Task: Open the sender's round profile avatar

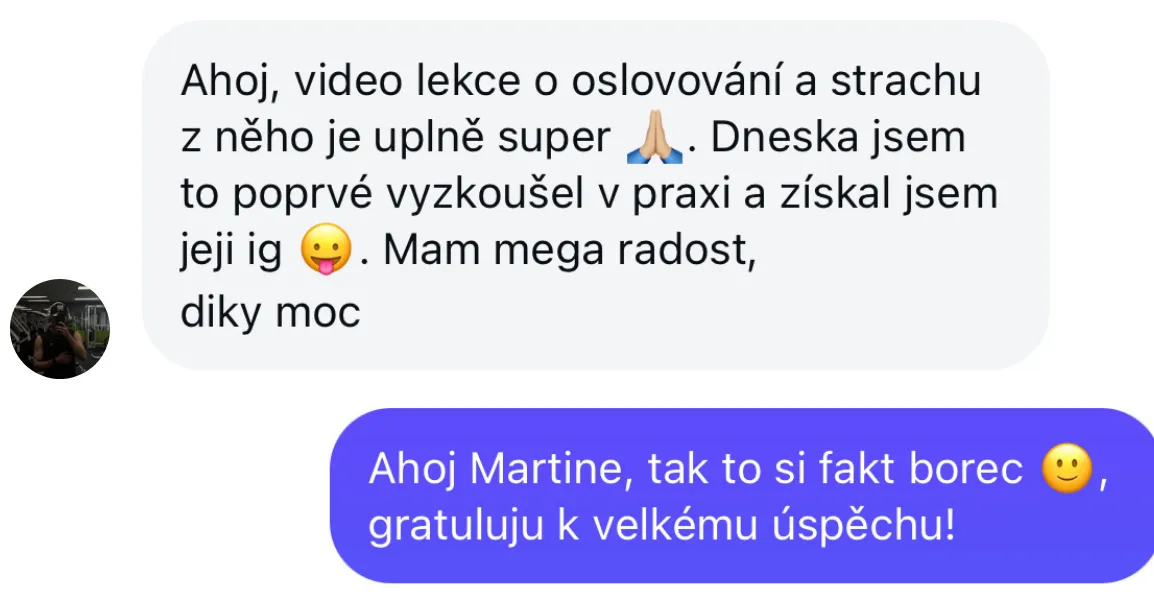Action: 60,329
